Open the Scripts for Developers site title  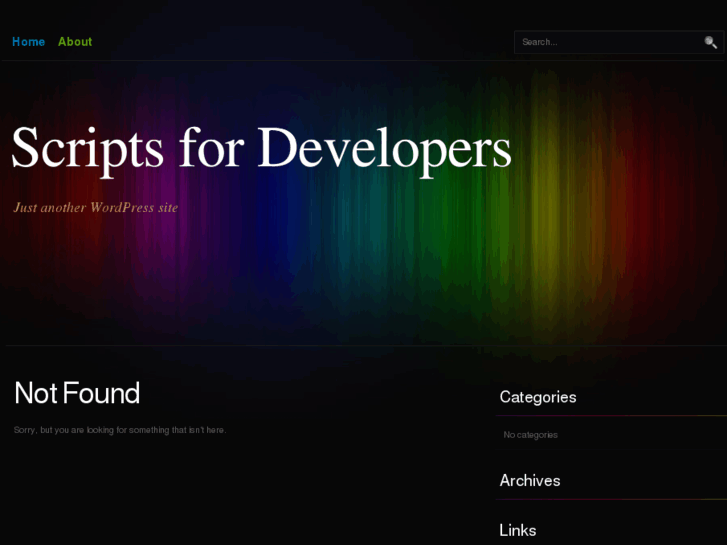[261, 150]
